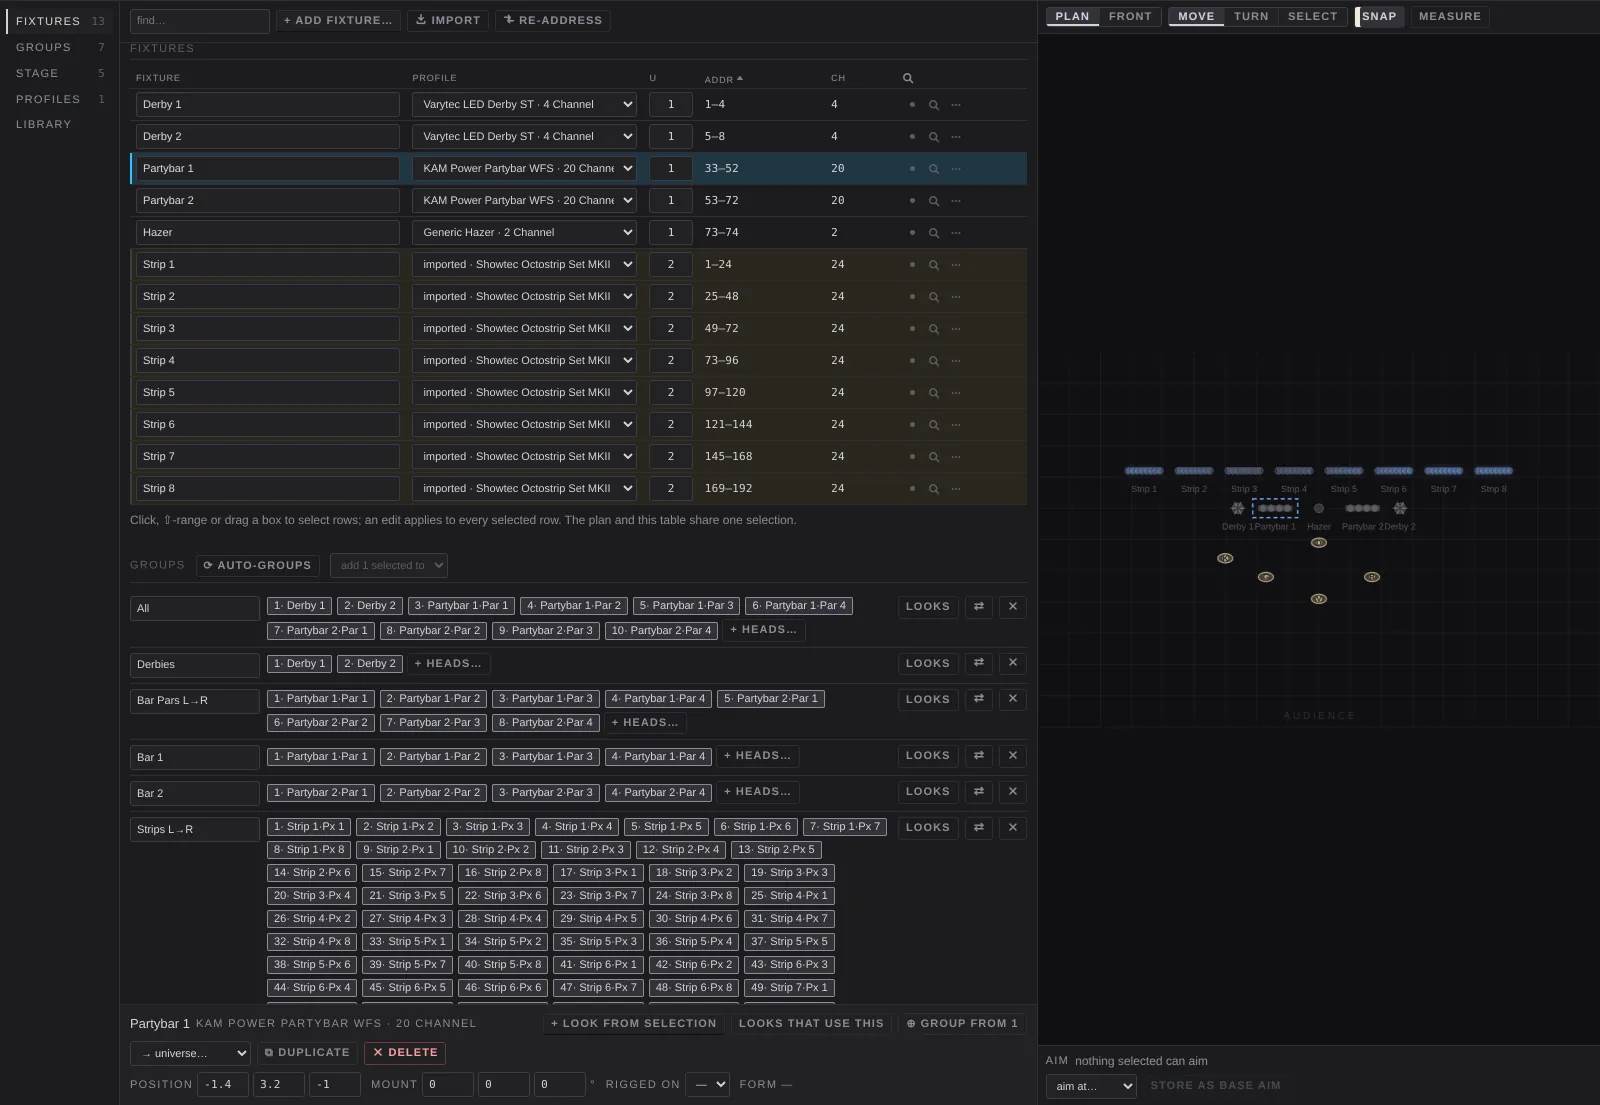
Task: Click the Partybar 2 symbol on the plan
Action: click(x=1362, y=509)
